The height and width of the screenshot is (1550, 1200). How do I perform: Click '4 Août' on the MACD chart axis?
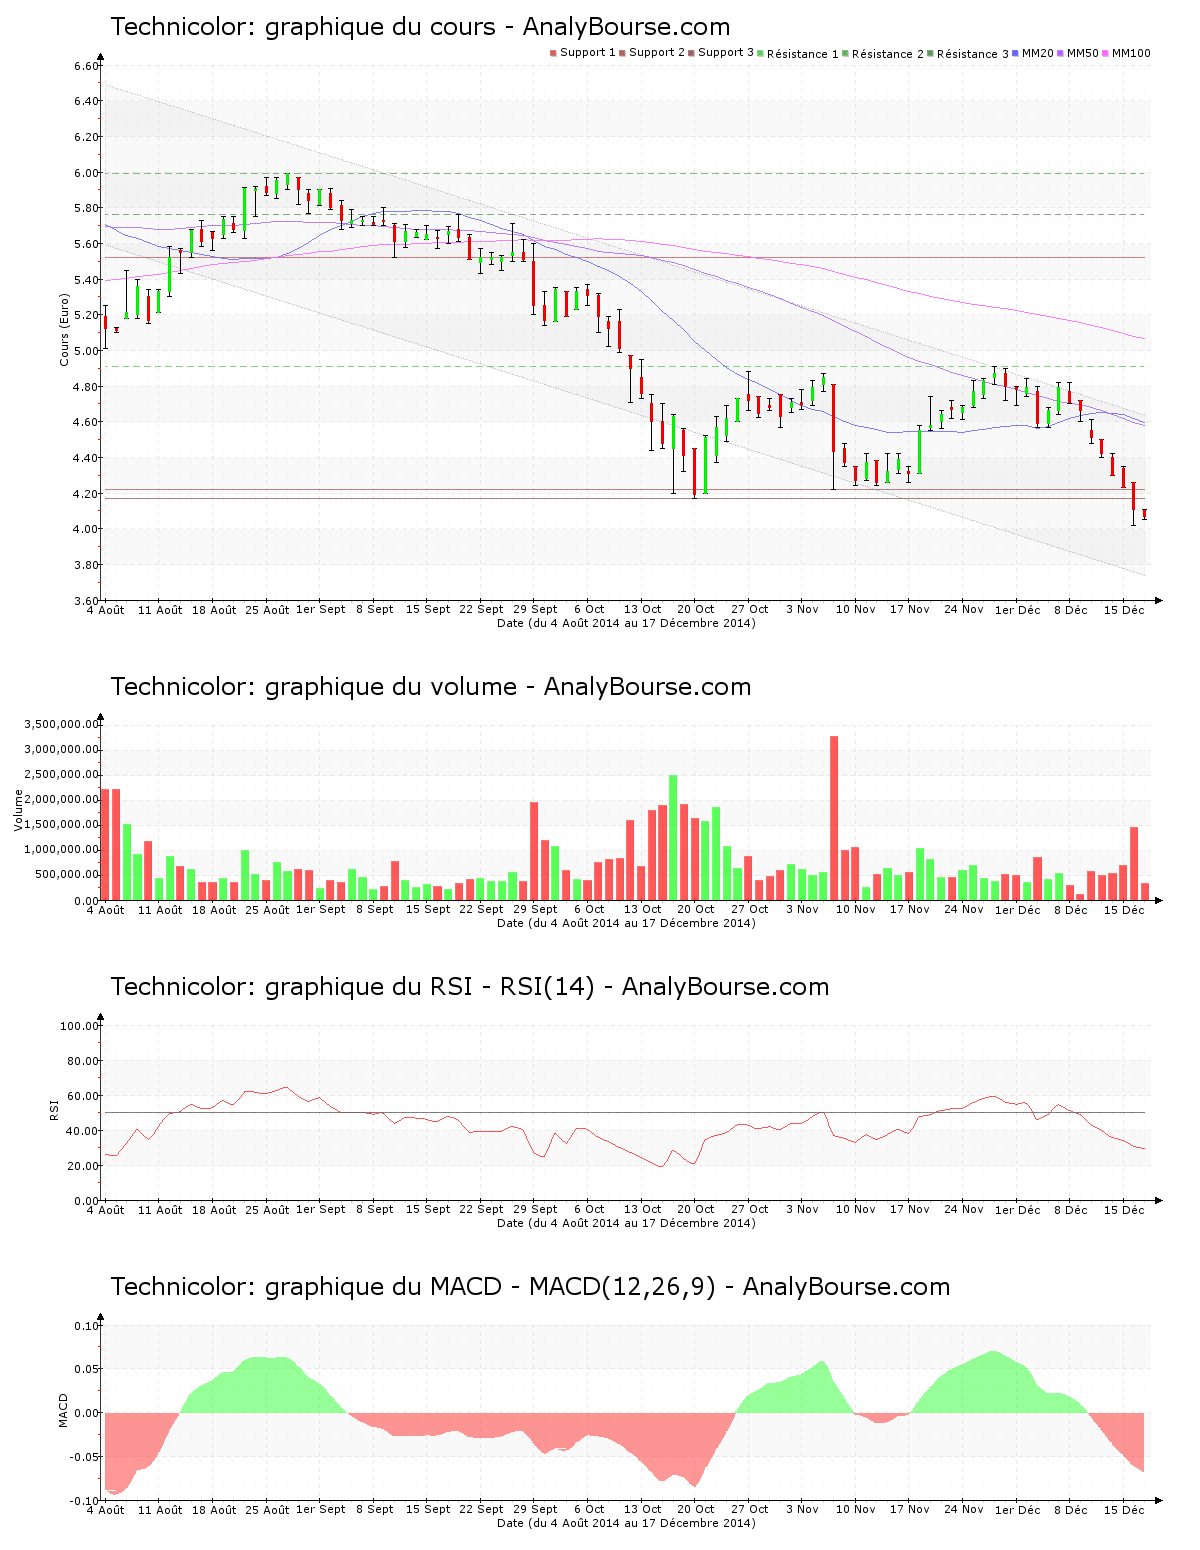pyautogui.click(x=106, y=1510)
